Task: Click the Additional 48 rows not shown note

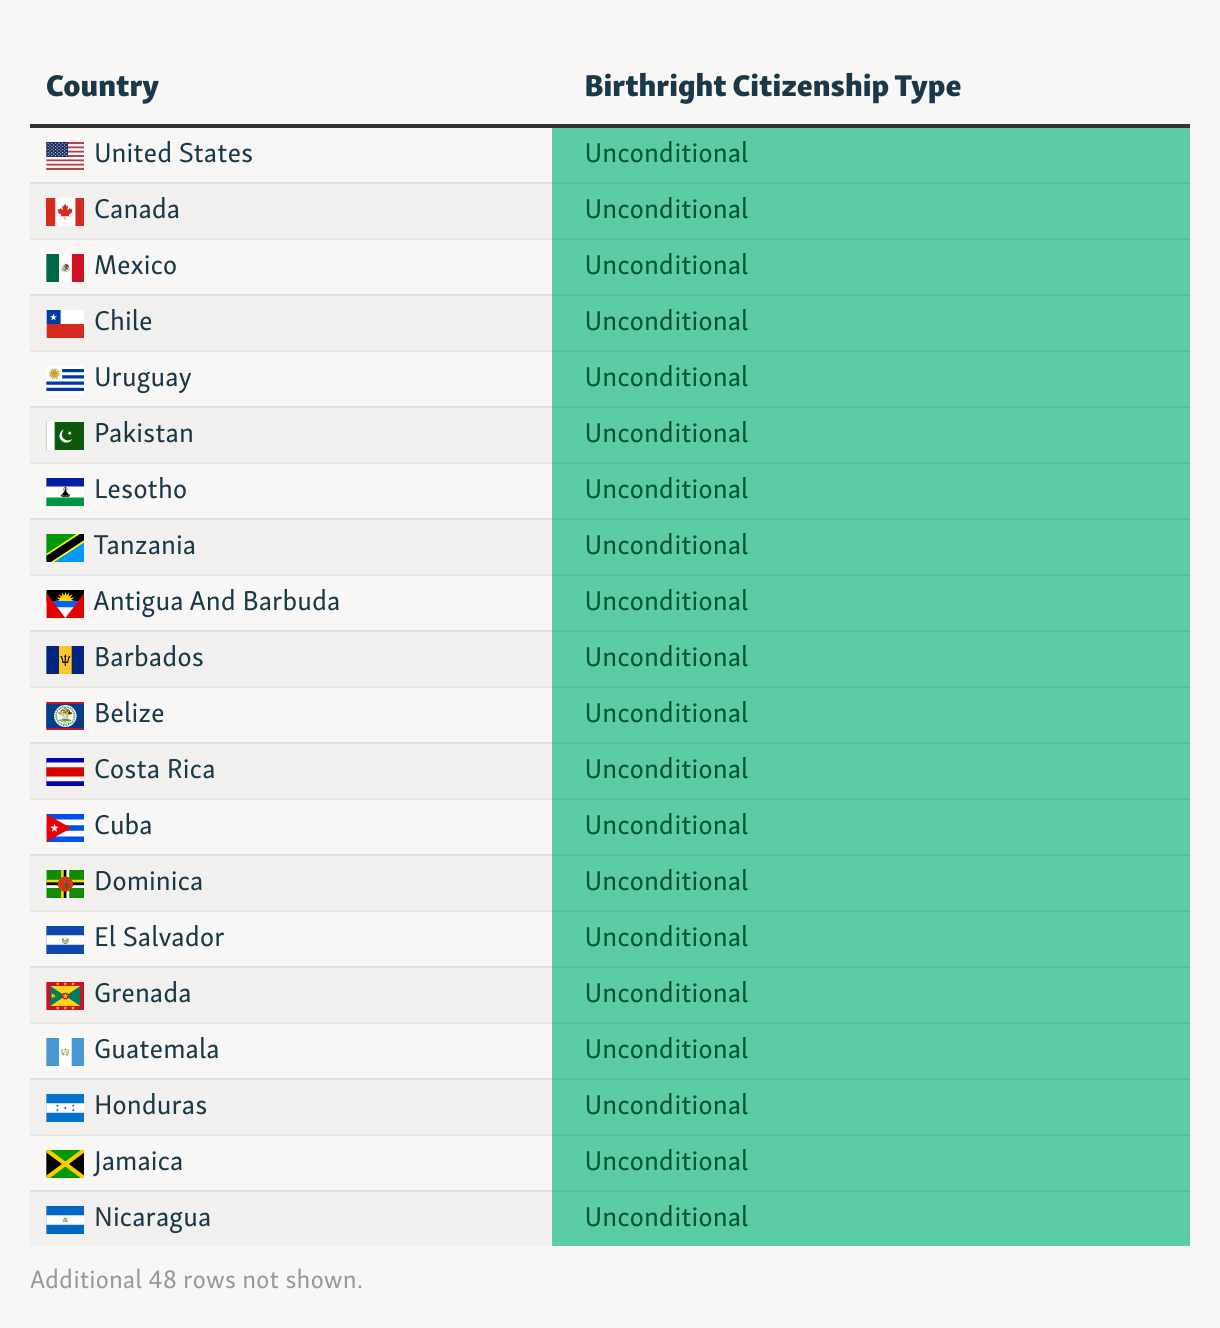Action: pos(196,1280)
